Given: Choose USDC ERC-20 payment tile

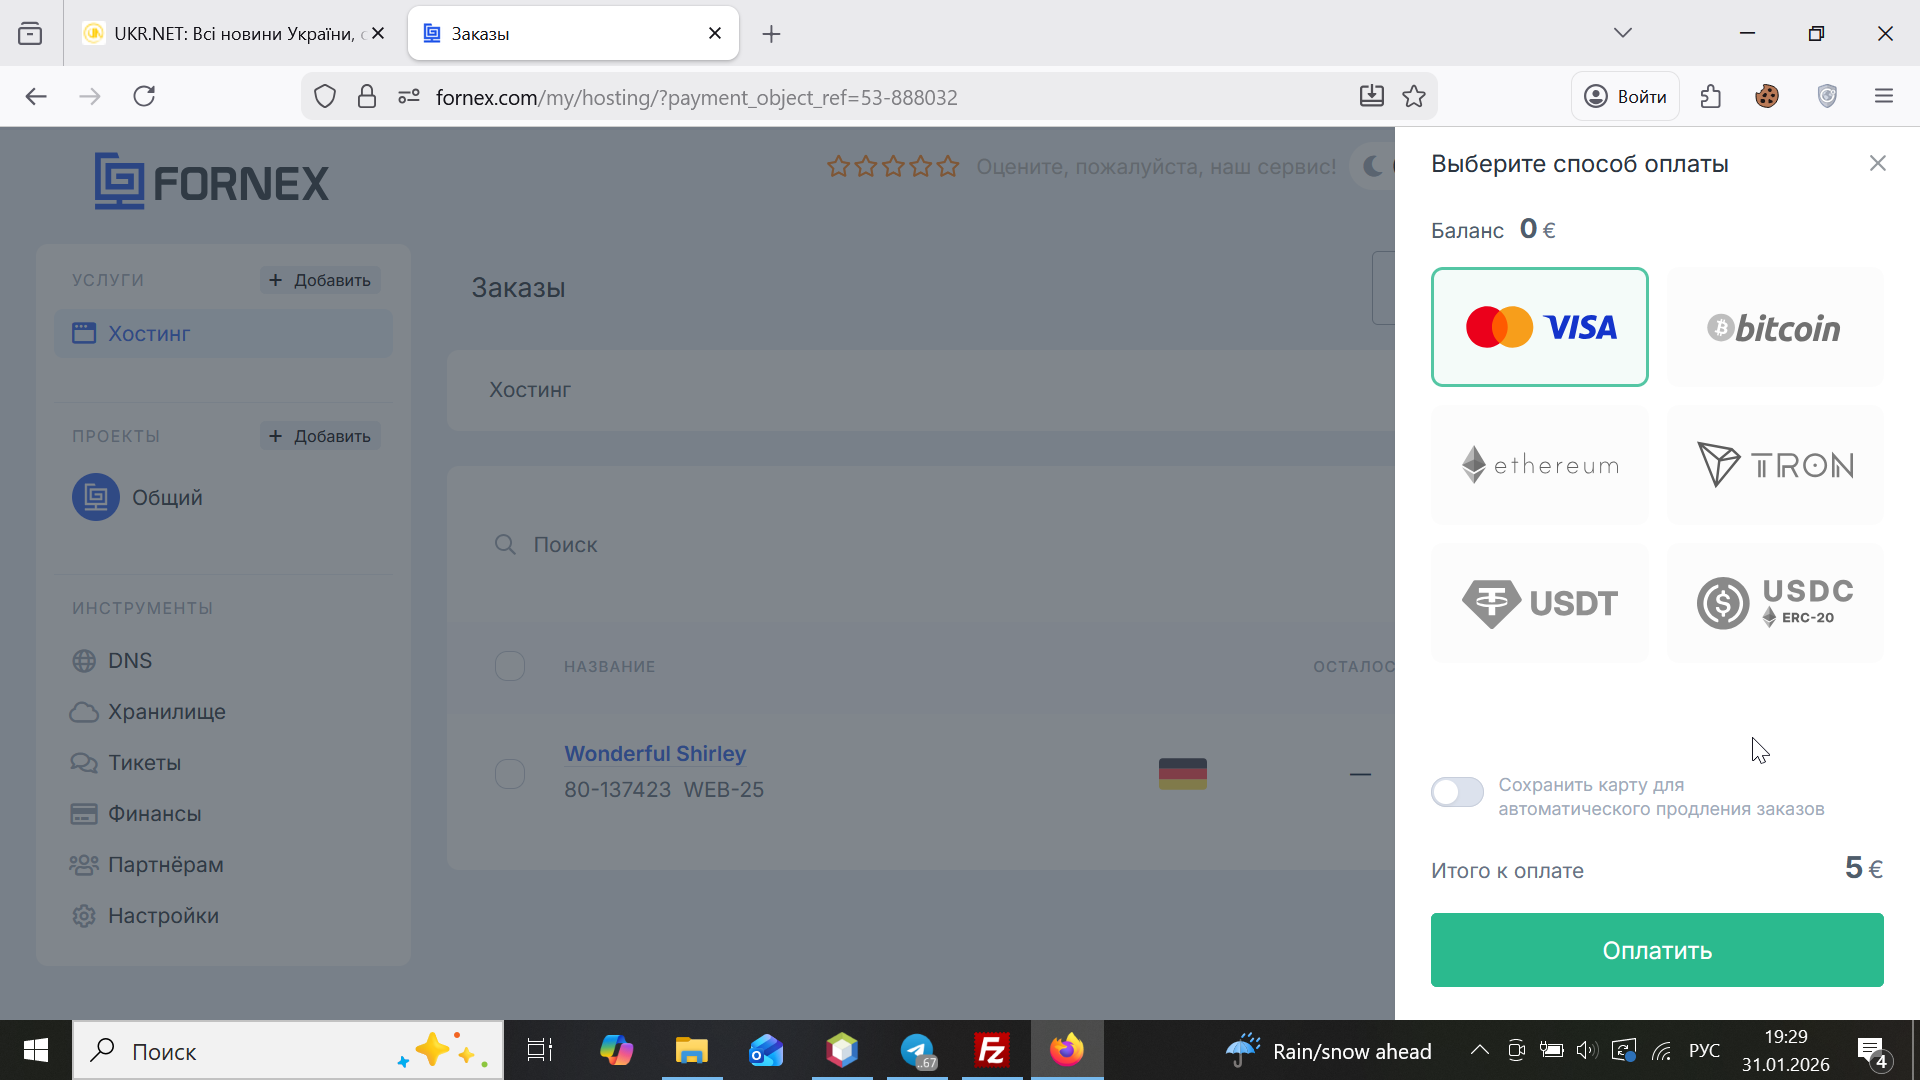Looking at the screenshot, I should (1774, 603).
